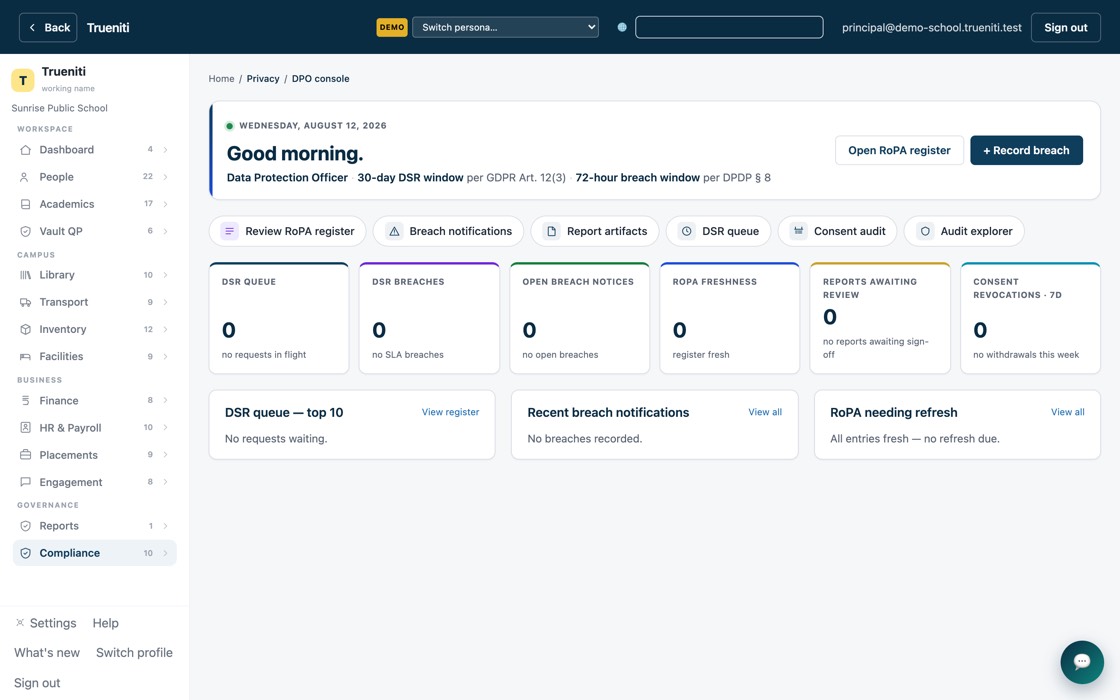Viewport: 1120px width, 700px height.
Task: Click Sign out in the top bar
Action: click(x=1066, y=27)
